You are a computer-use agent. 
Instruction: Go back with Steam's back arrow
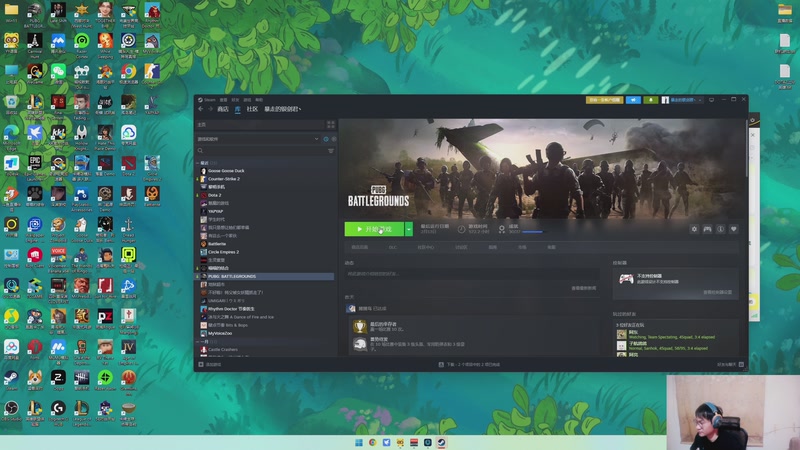pyautogui.click(x=201, y=109)
